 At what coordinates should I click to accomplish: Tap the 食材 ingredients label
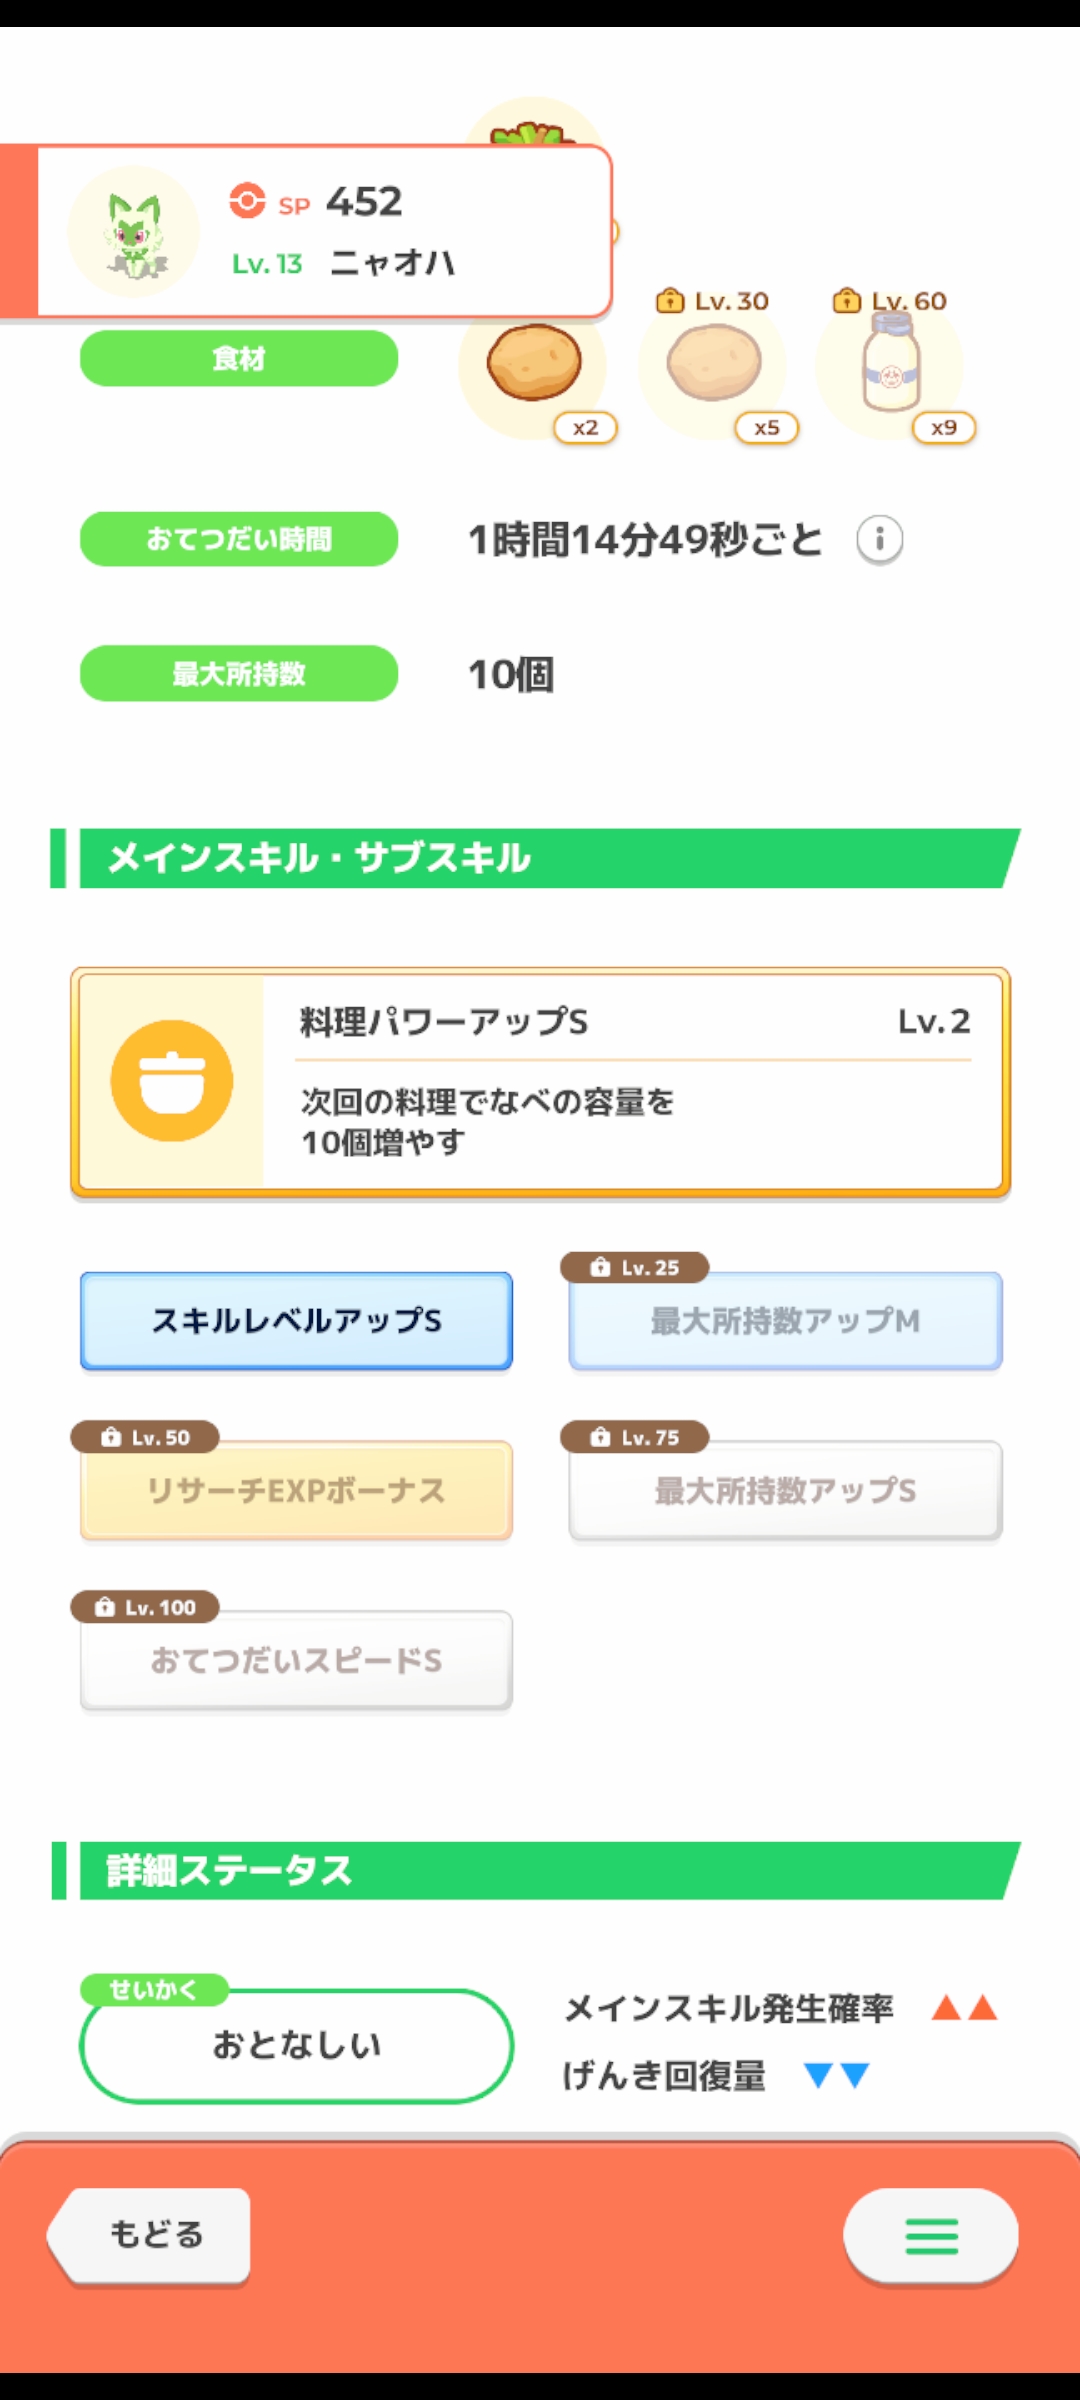(x=239, y=358)
